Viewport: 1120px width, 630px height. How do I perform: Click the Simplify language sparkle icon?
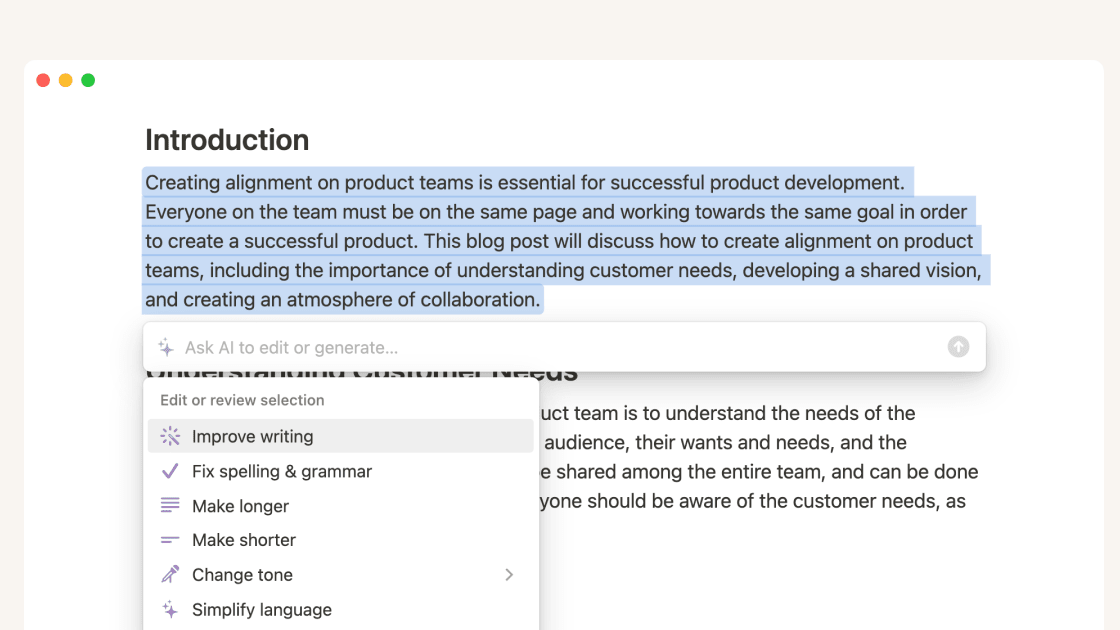click(x=170, y=609)
